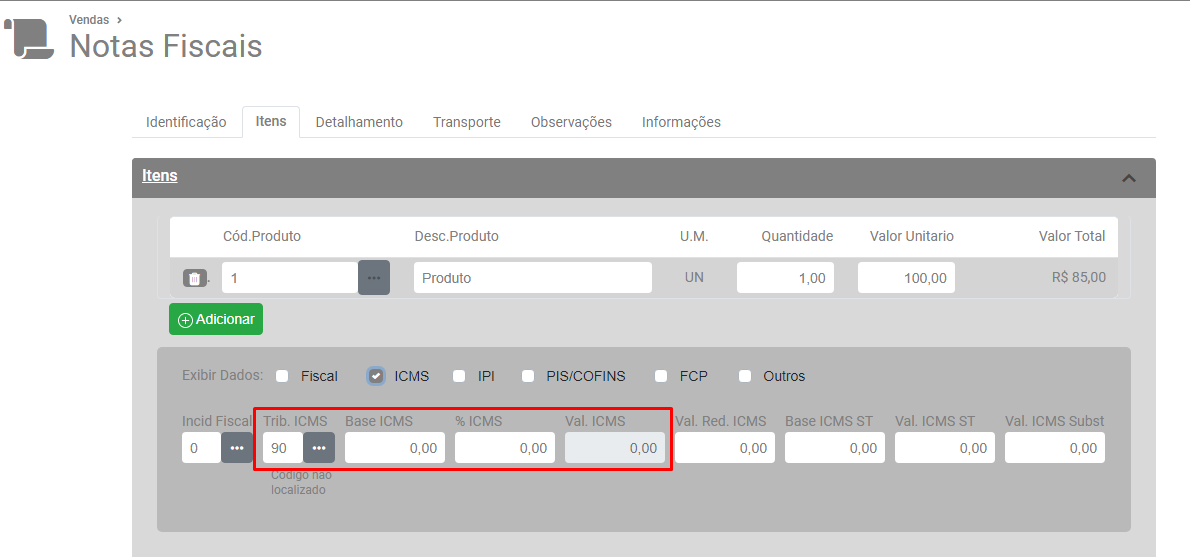Click the 'Codigo não localizado' message
This screenshot has height=557, width=1190.
[301, 483]
